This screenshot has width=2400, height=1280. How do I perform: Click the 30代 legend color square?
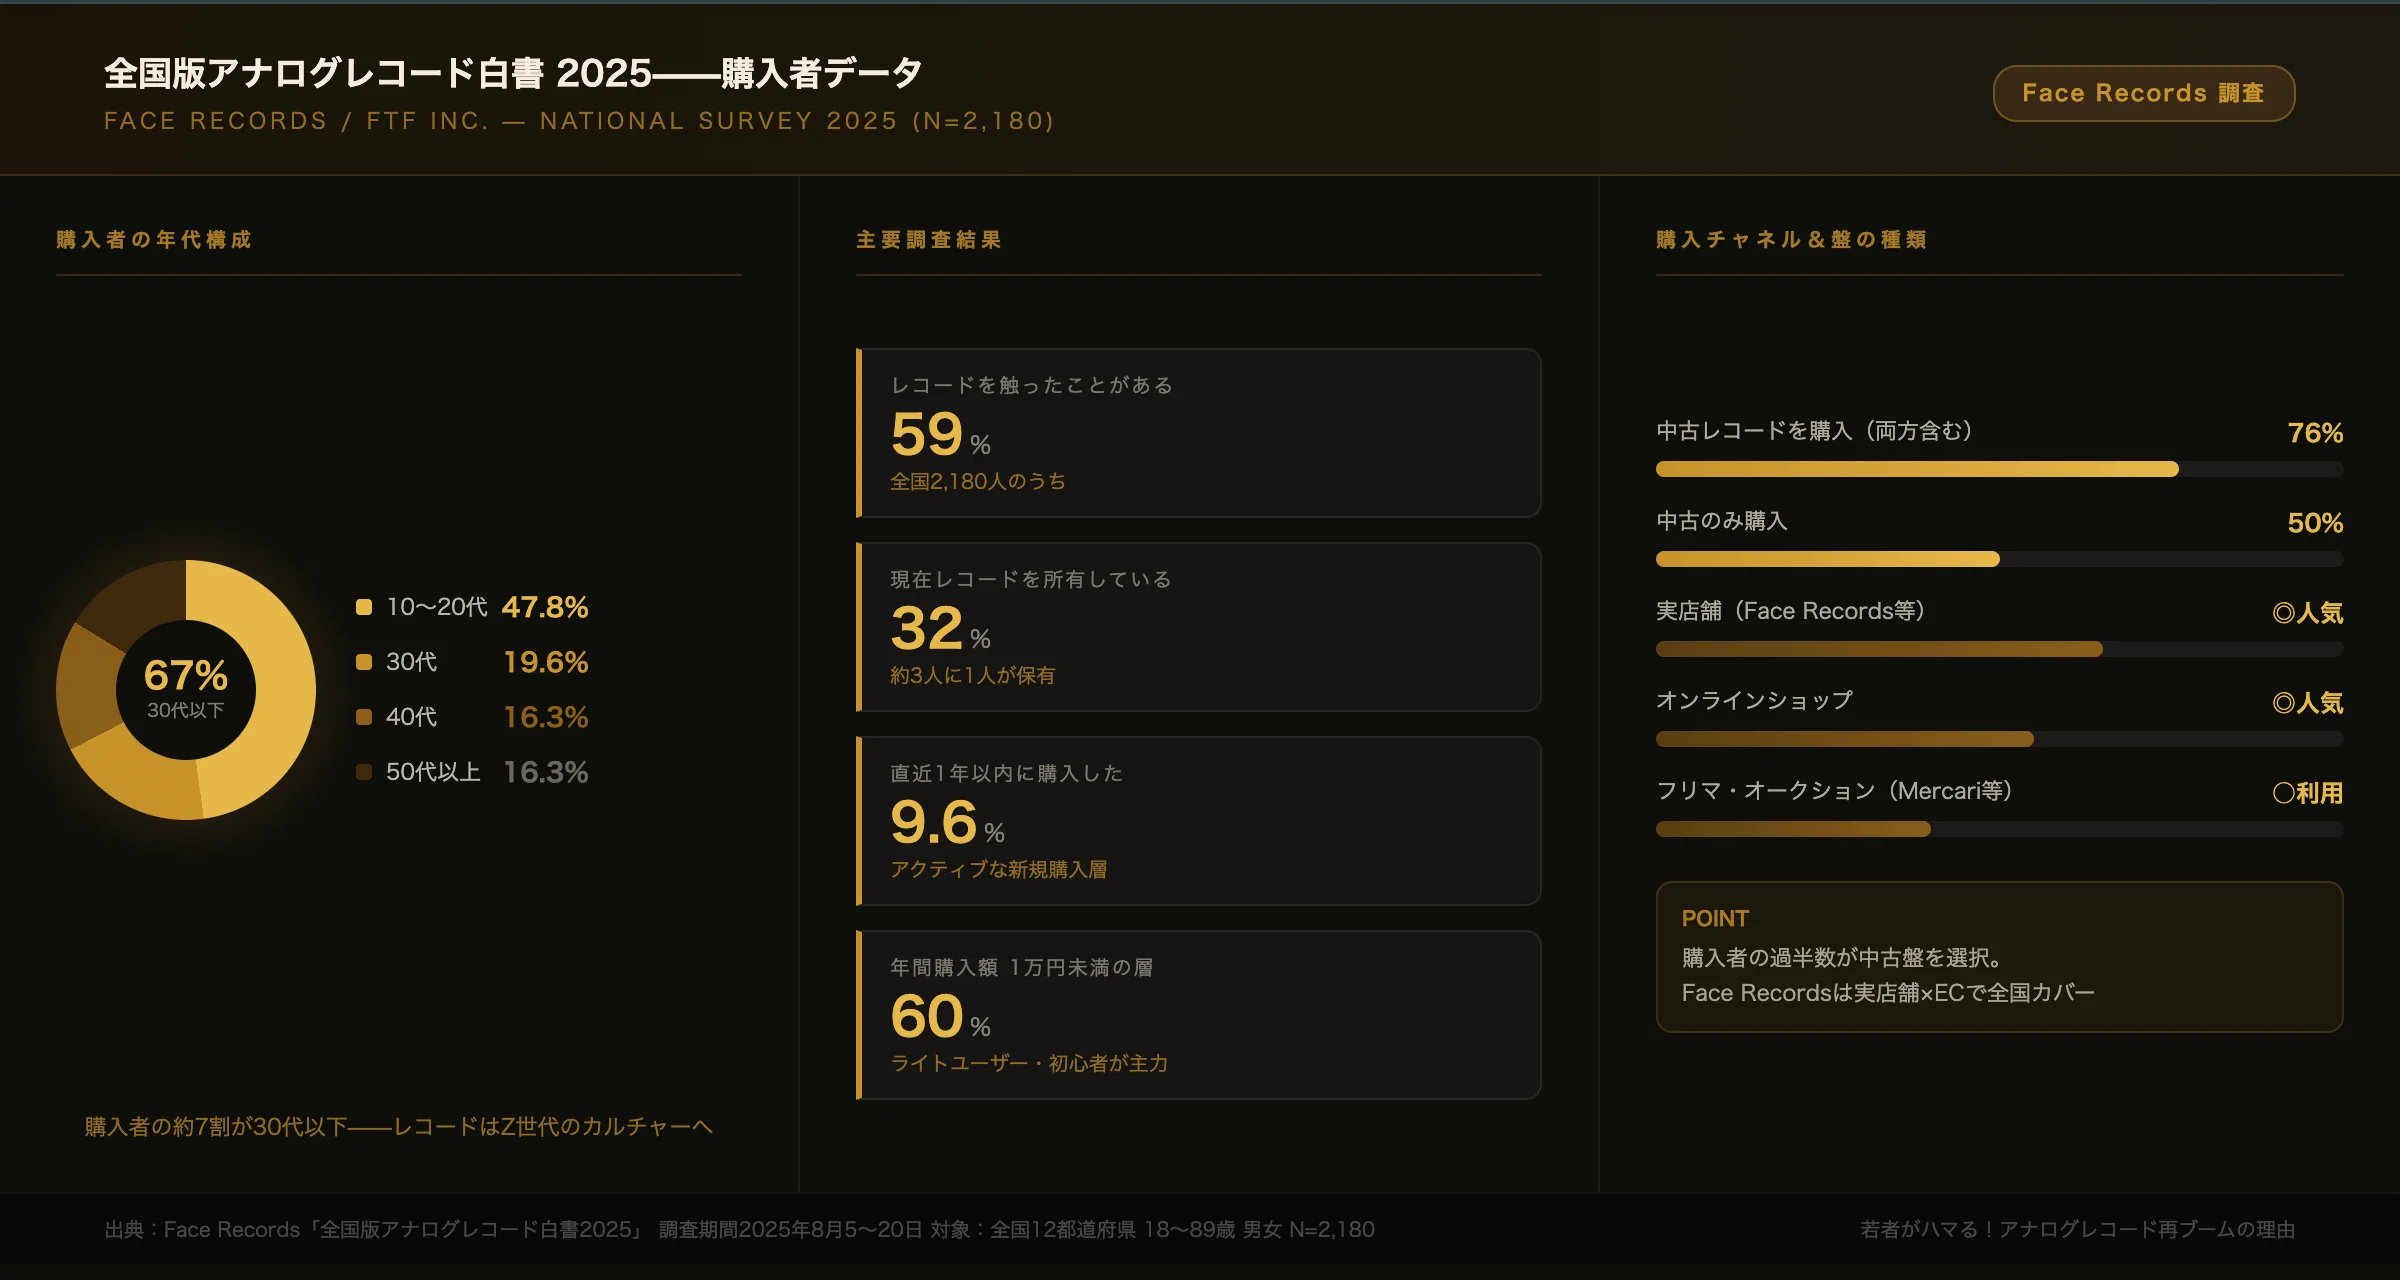pyautogui.click(x=364, y=662)
